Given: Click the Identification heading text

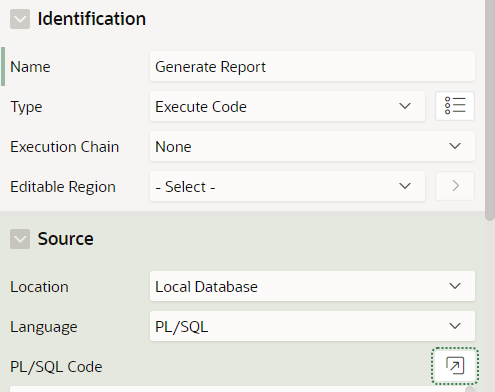Looking at the screenshot, I should (92, 19).
